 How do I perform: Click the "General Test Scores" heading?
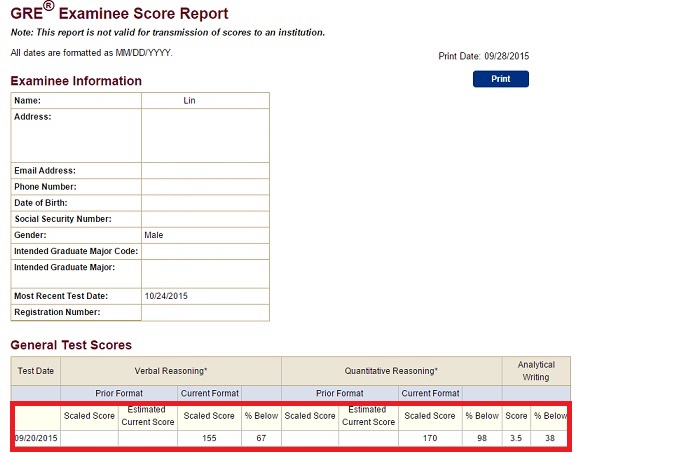[71, 345]
